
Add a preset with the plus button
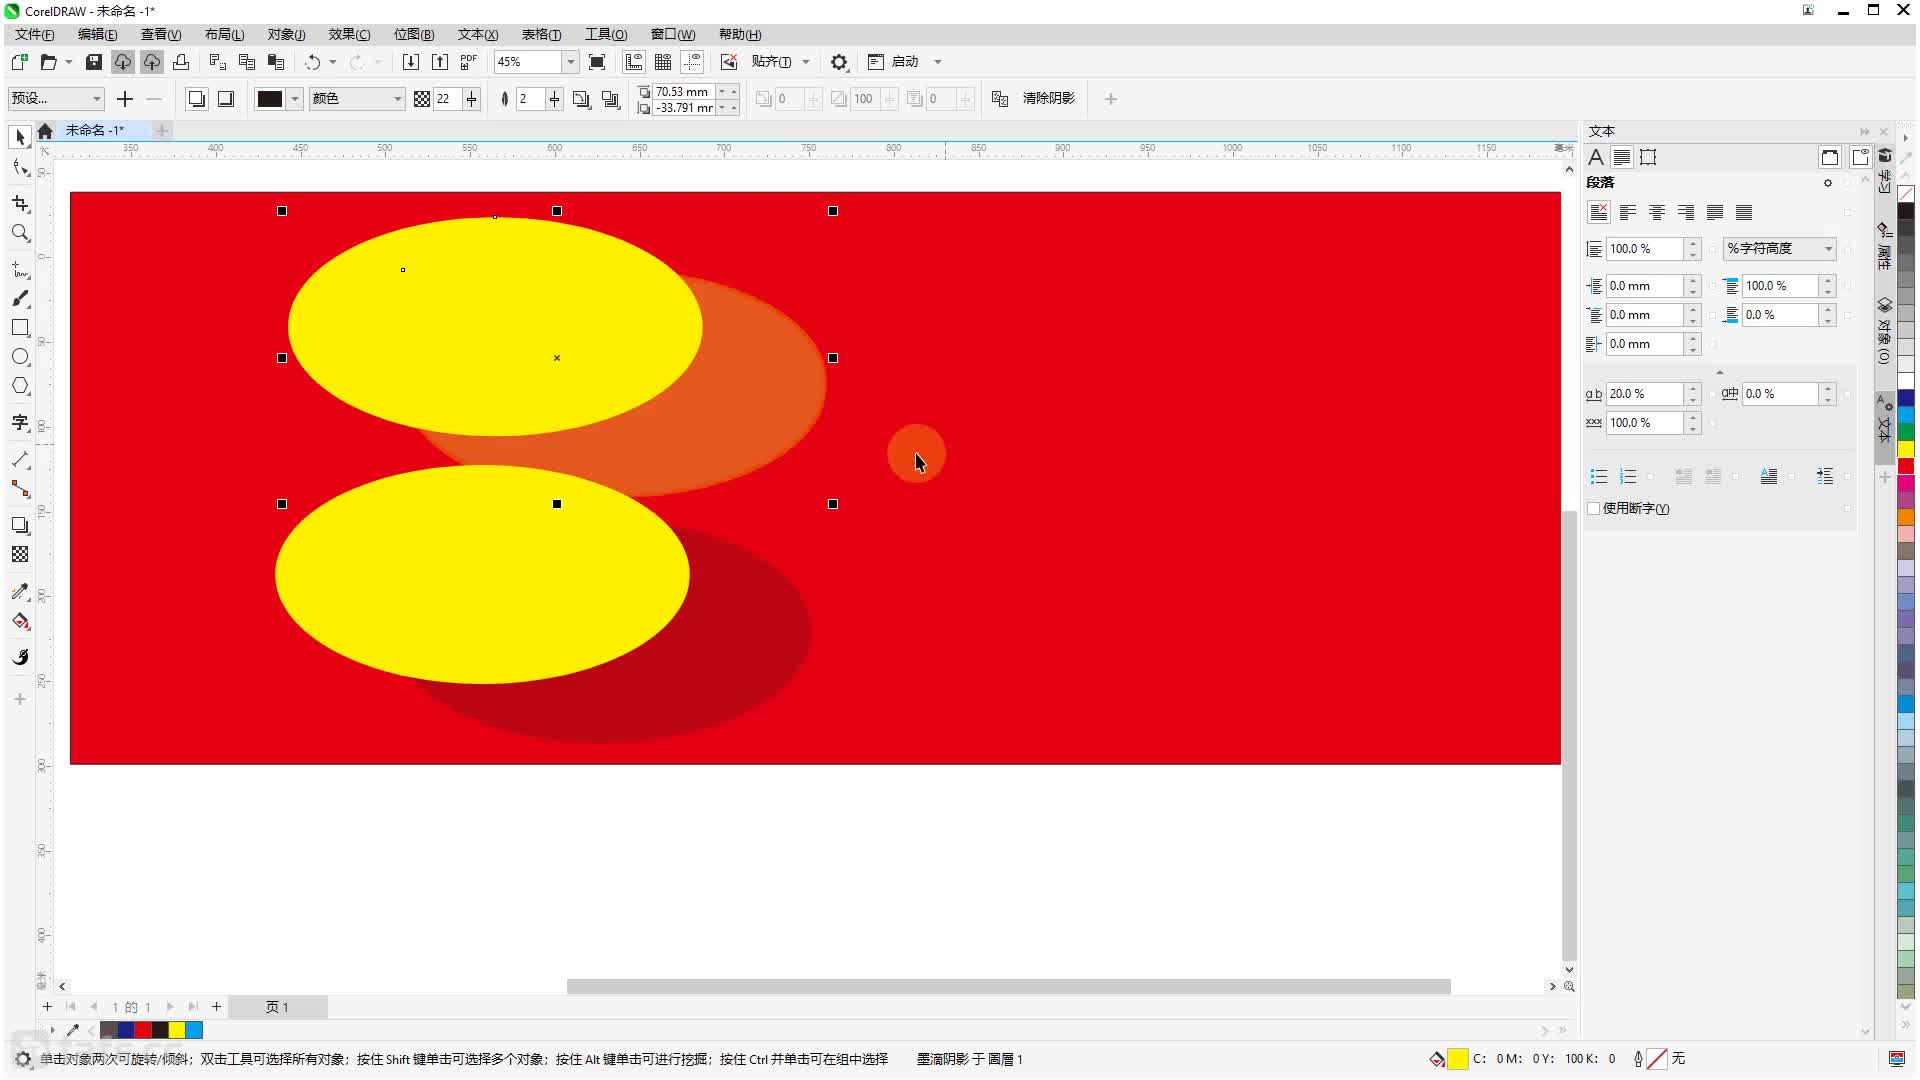click(125, 98)
